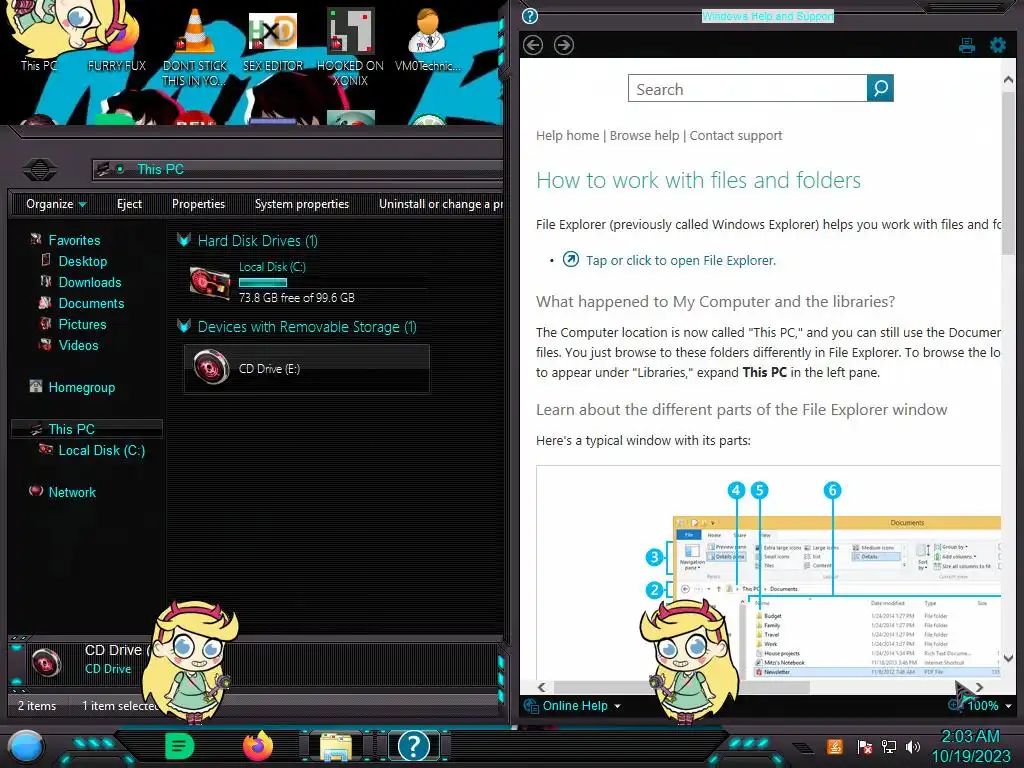Launch the HxD SEX EDITOR desktop icon
This screenshot has height=768, width=1024.
(273, 40)
